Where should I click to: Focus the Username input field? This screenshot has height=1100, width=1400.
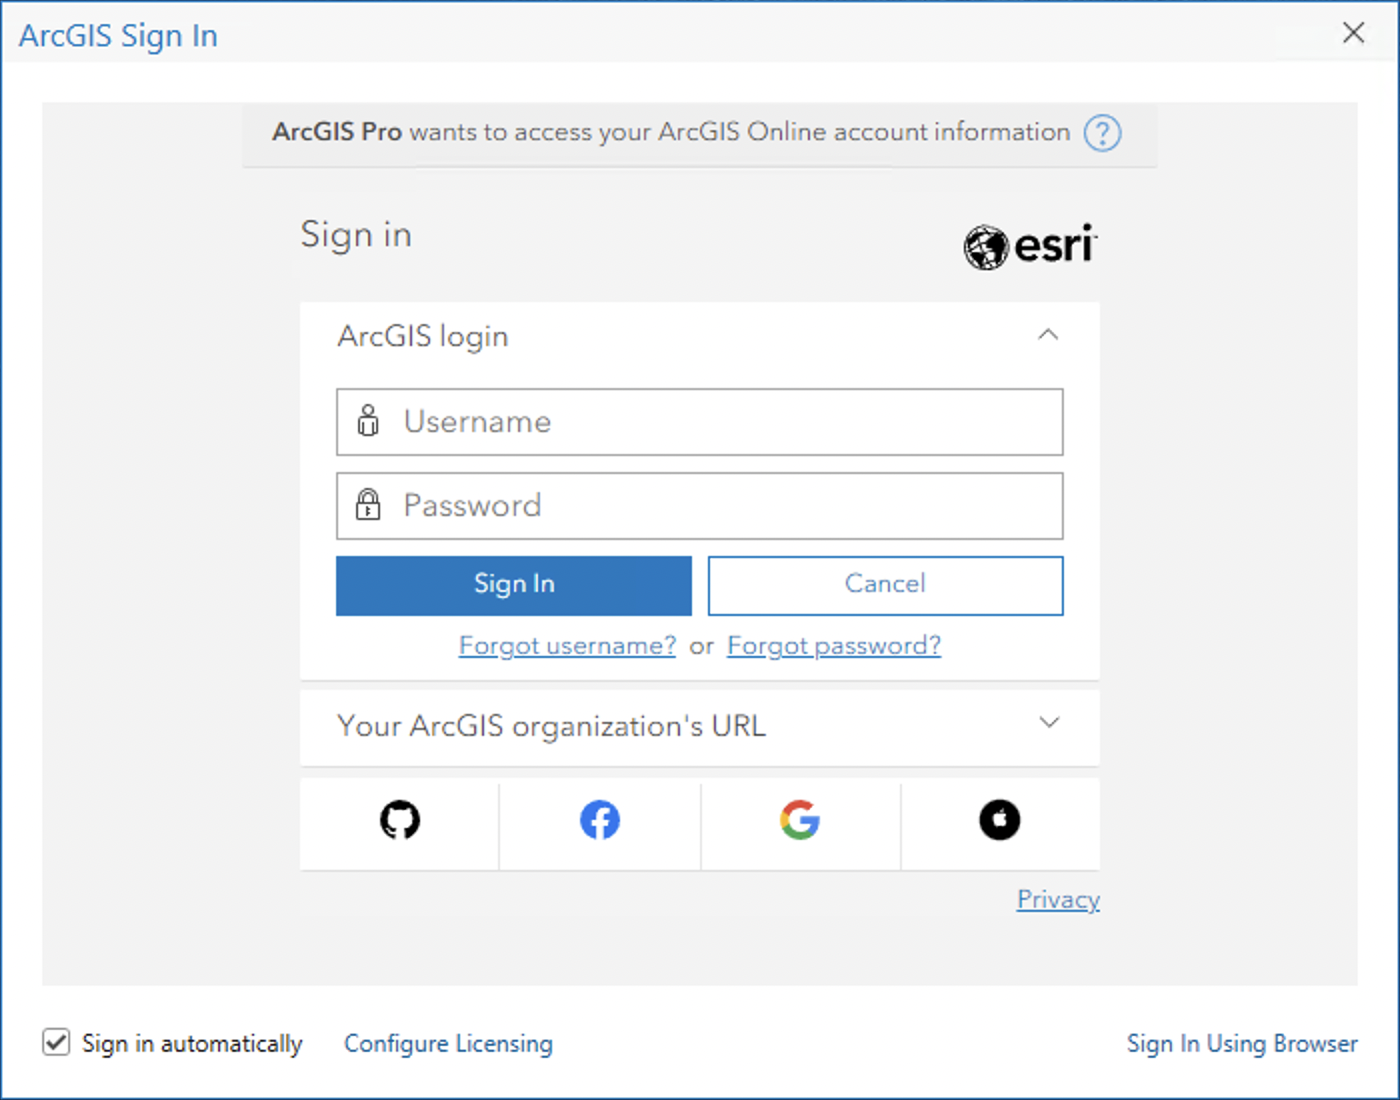coord(720,422)
